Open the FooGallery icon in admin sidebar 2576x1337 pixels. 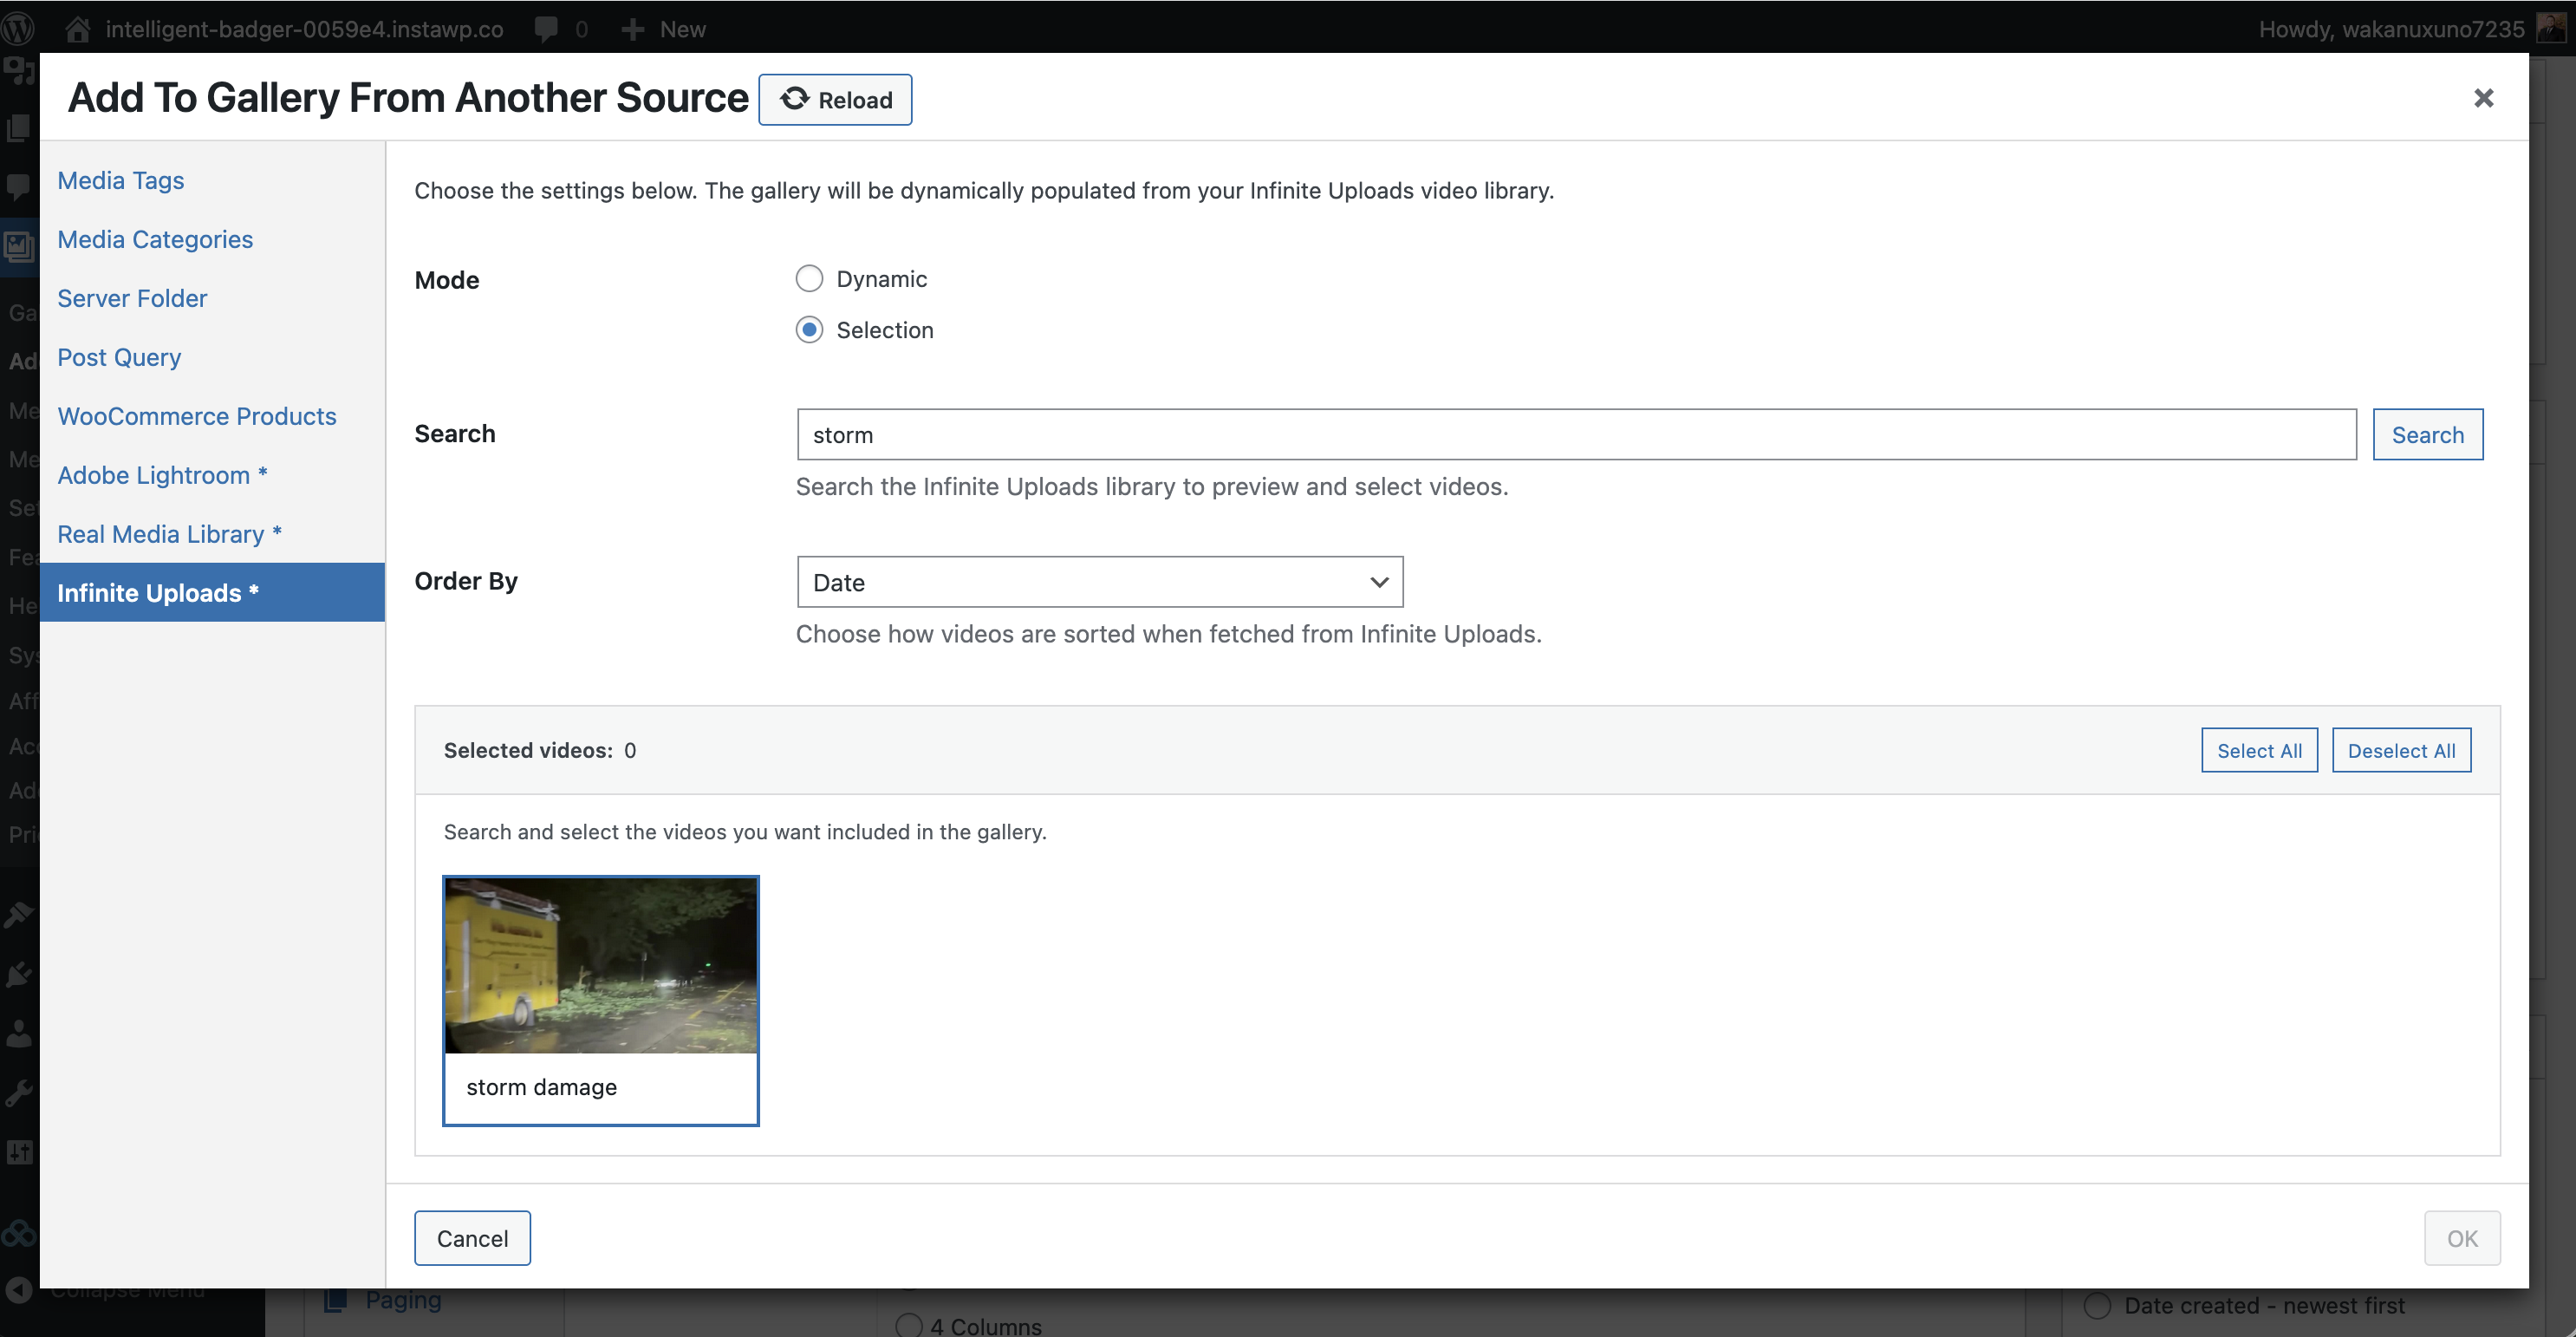tap(19, 245)
